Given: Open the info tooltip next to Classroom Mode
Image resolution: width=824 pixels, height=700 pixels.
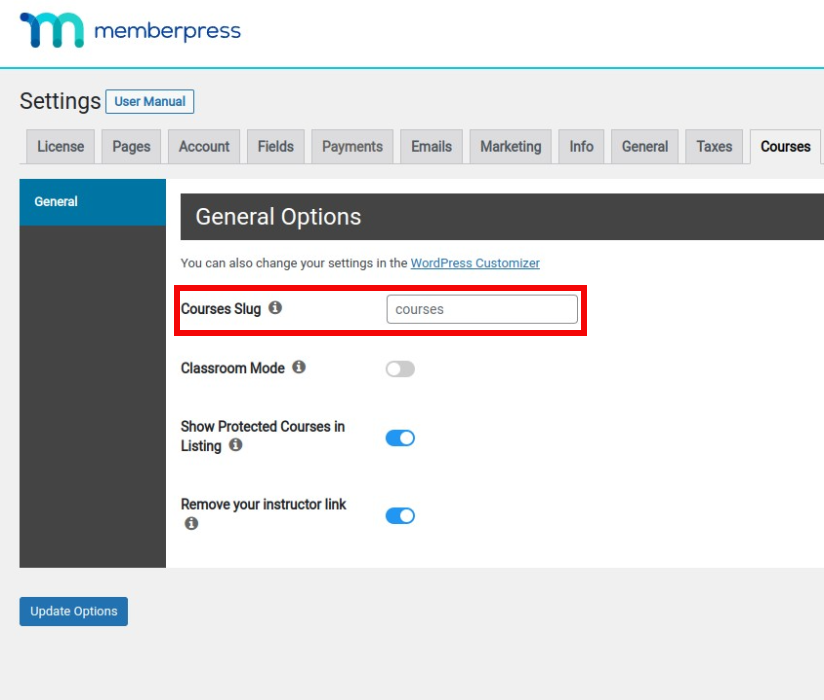Looking at the screenshot, I should (299, 367).
